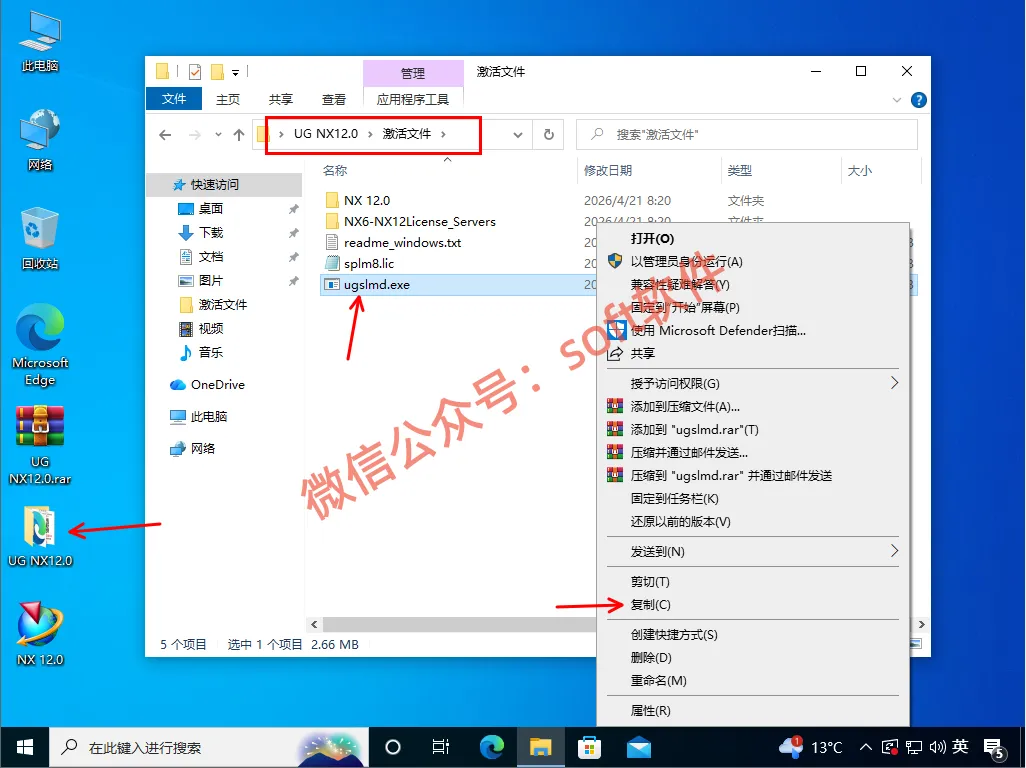Choose 重命名(M) in context menu
The height and width of the screenshot is (768, 1026).
(x=752, y=680)
